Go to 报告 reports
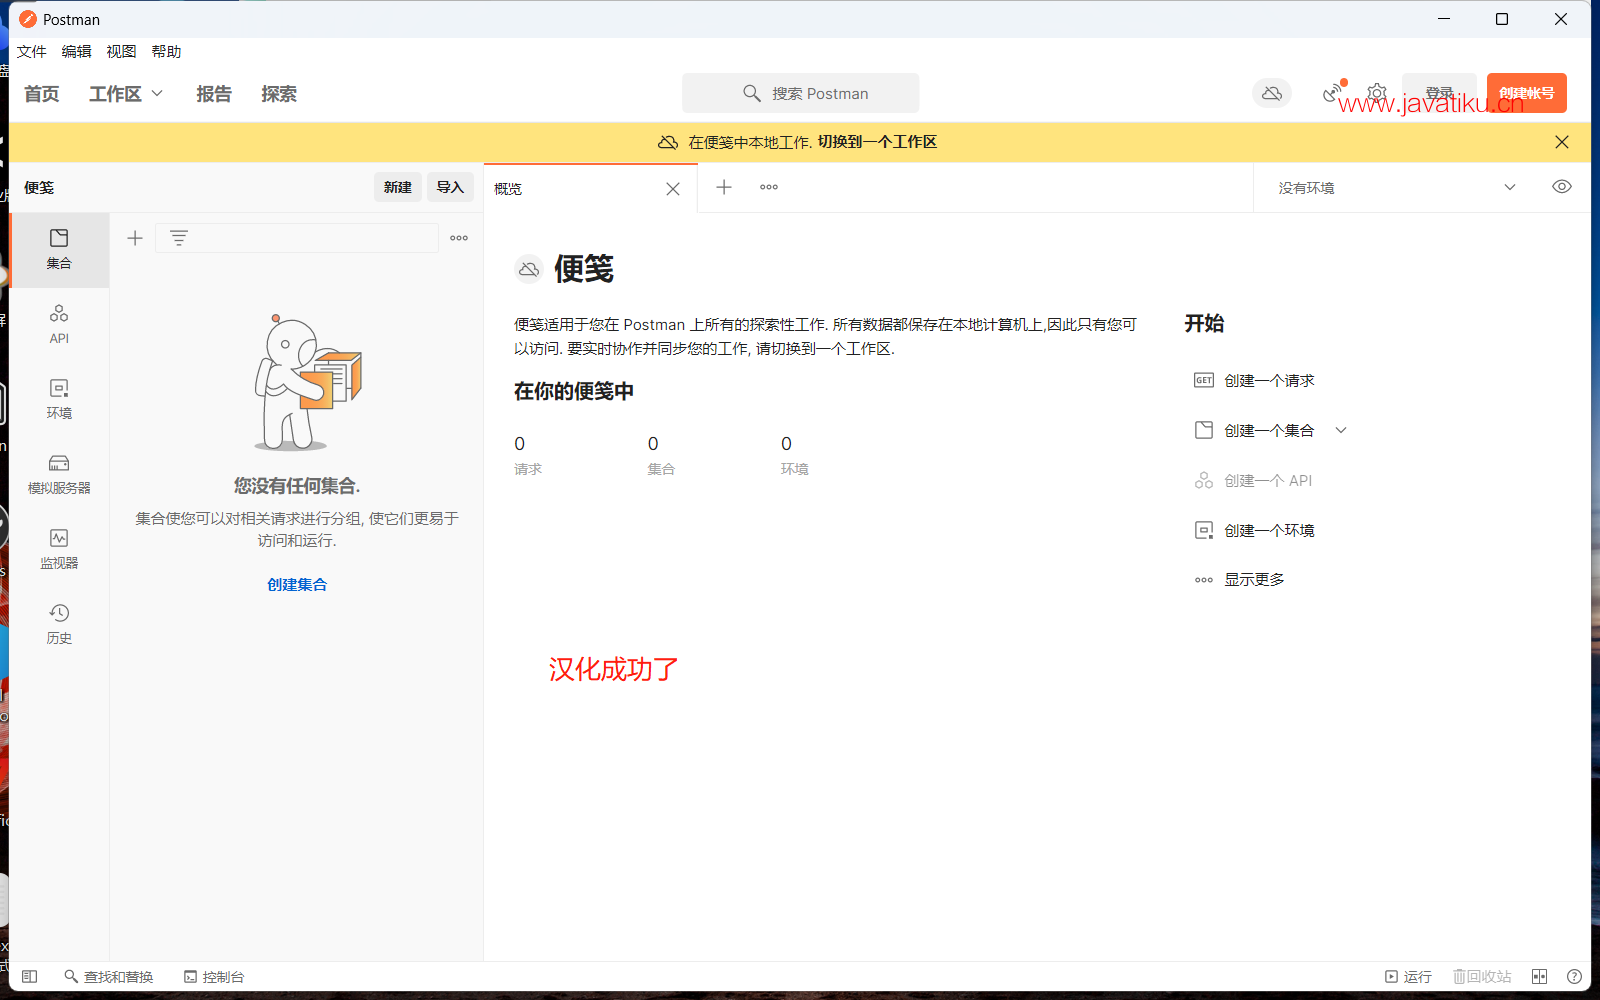Screen dimensions: 1600x1000 214,94
